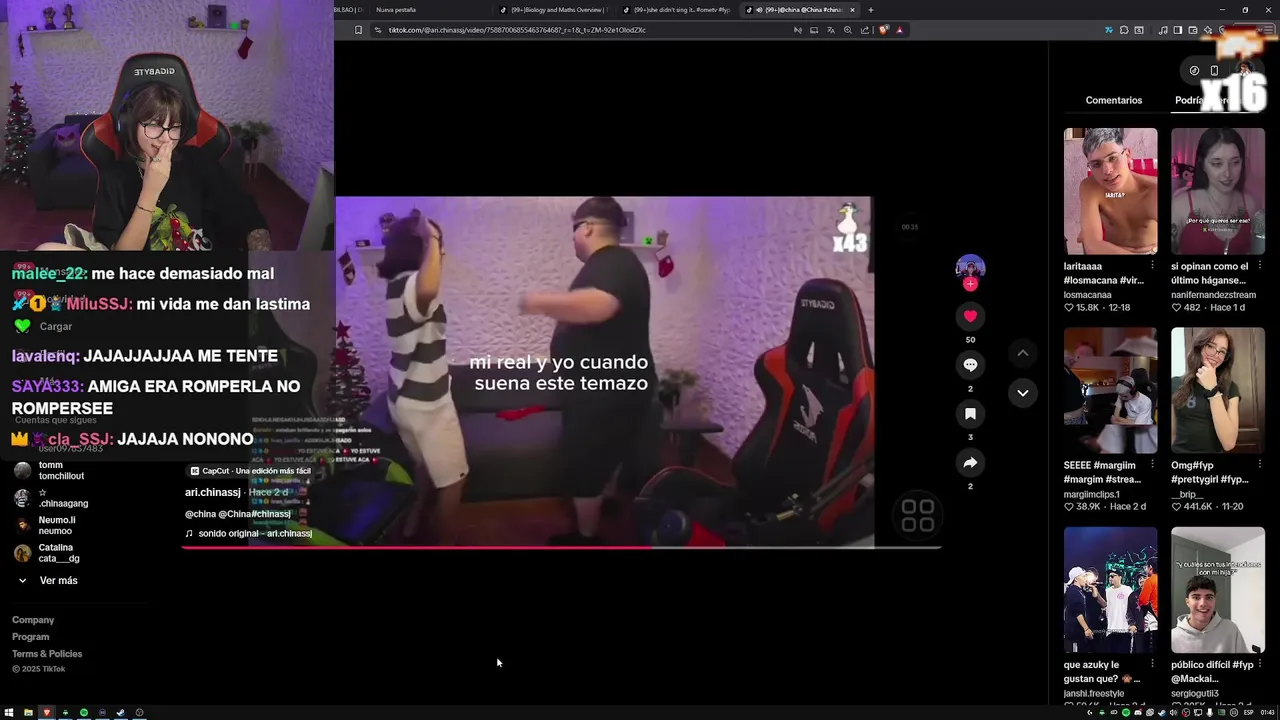
Task: Click nanifernandezstream author name
Action: (1213, 295)
